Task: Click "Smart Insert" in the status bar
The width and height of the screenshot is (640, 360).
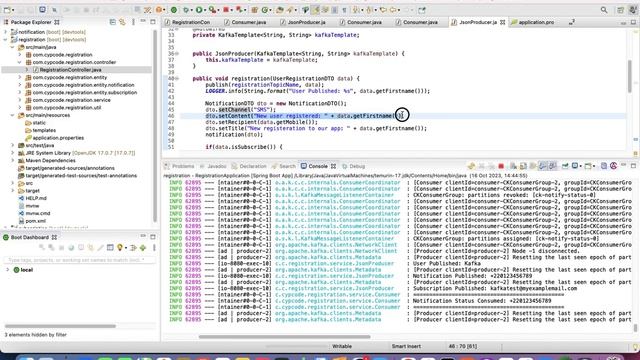Action: [x=406, y=346]
